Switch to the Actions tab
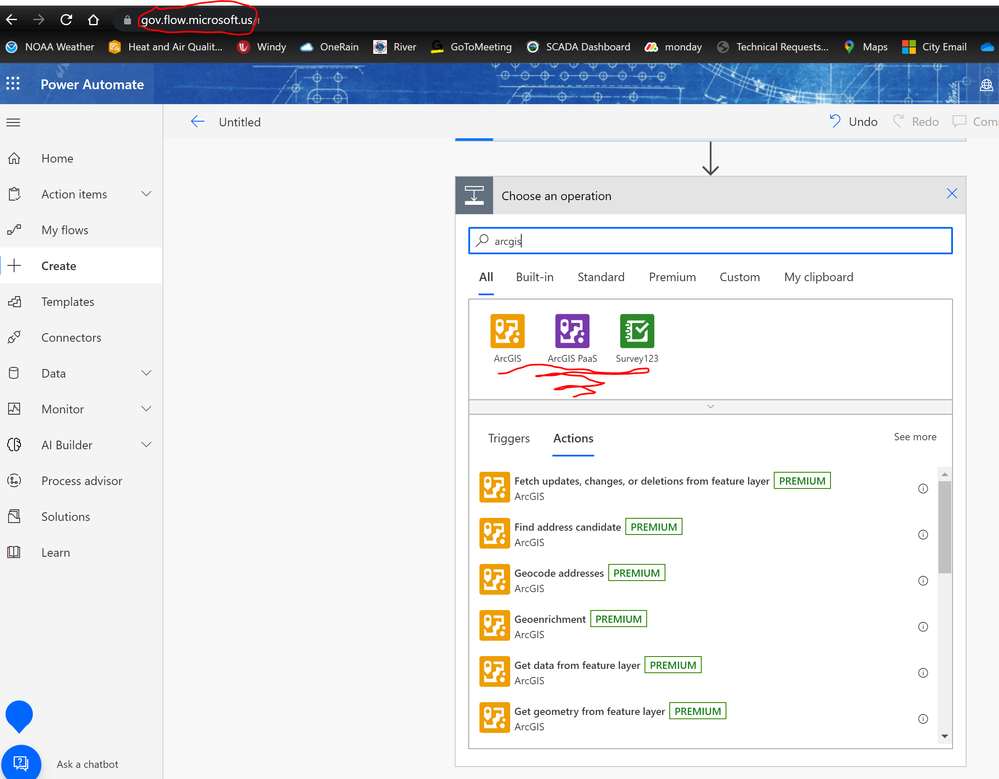Viewport: 999px width, 779px height. coord(573,438)
